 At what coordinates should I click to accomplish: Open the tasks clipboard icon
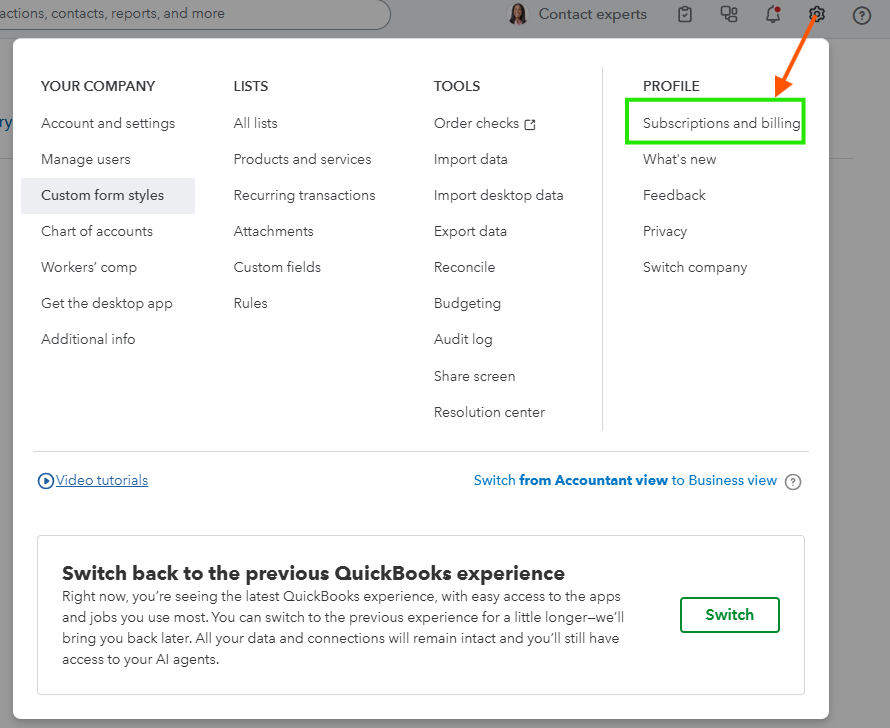(x=685, y=14)
